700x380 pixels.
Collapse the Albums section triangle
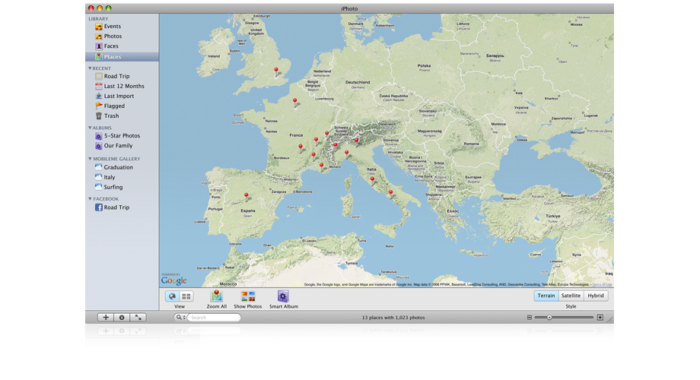coord(90,128)
